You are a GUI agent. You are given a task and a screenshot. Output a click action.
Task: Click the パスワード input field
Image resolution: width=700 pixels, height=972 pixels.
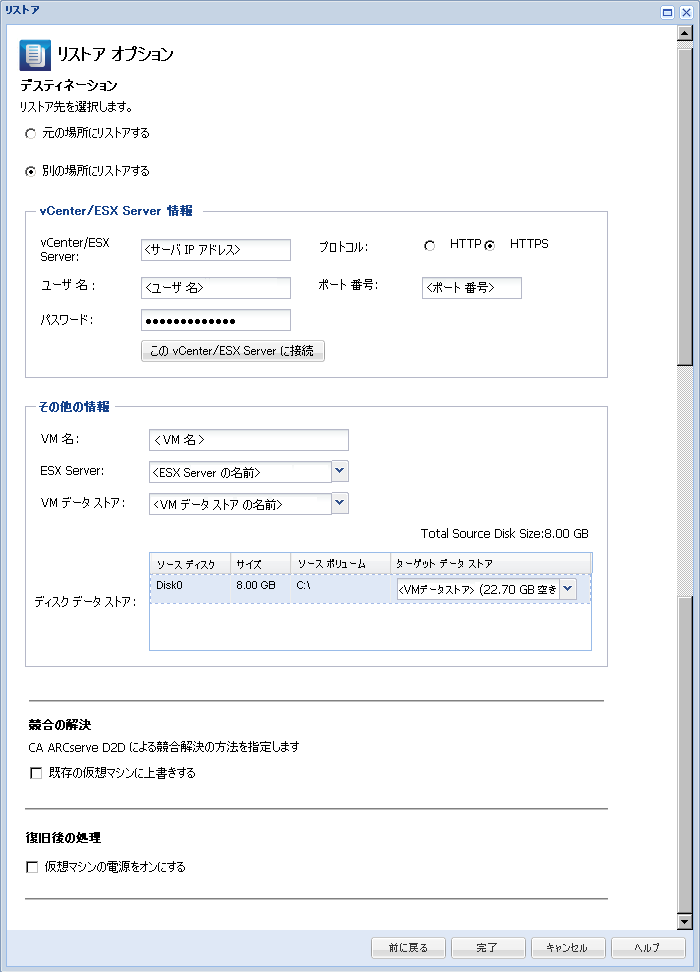[216, 320]
